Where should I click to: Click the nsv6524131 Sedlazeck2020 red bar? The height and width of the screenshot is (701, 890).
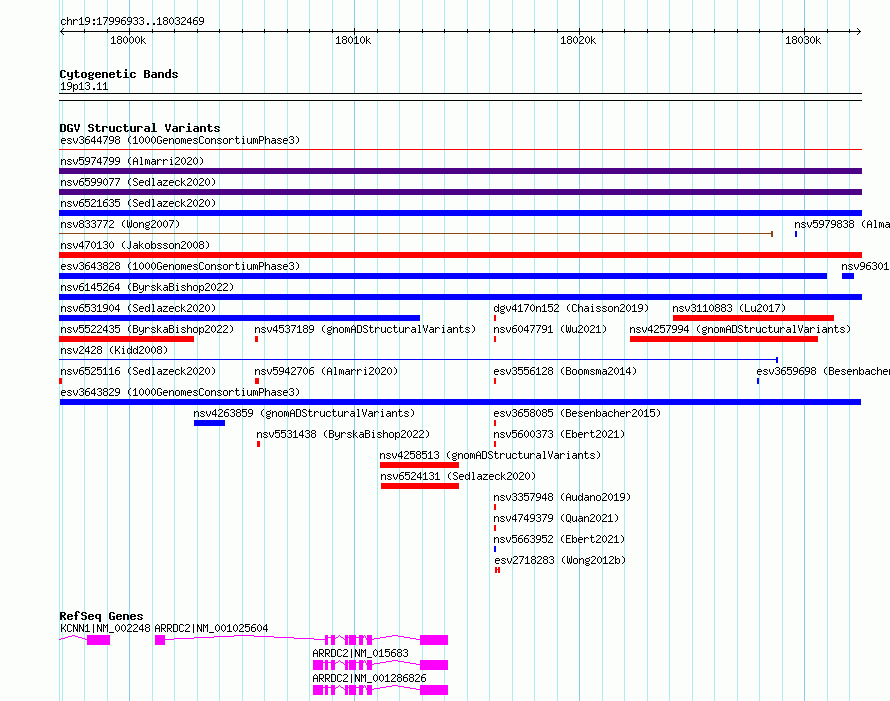[419, 486]
